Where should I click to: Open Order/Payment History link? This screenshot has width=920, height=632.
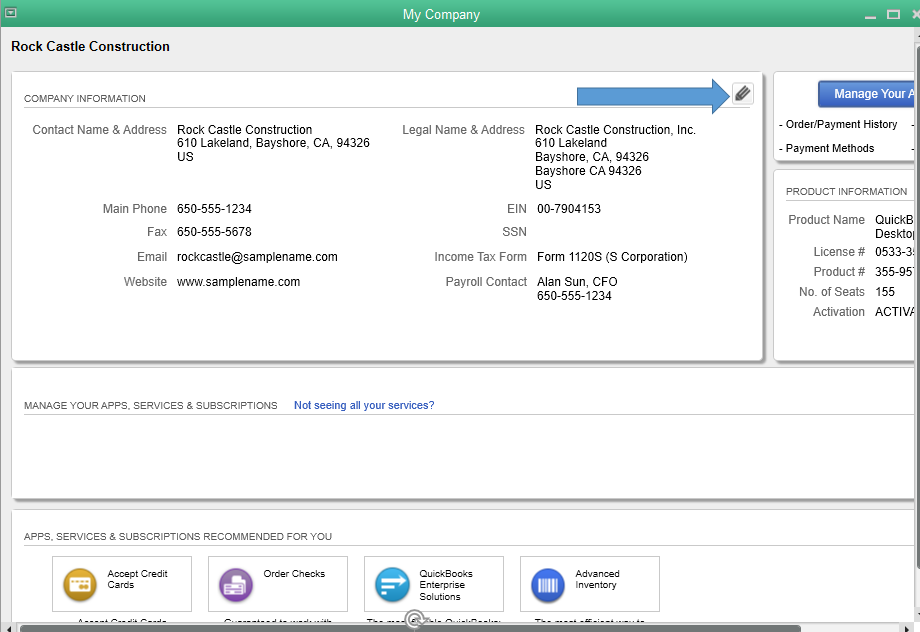click(841, 124)
